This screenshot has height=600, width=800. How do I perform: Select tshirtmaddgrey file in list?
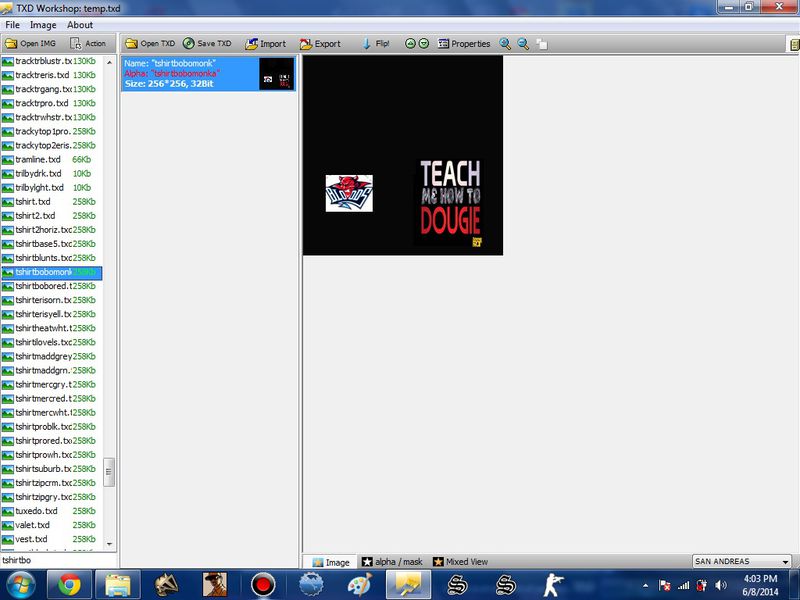pos(52,356)
